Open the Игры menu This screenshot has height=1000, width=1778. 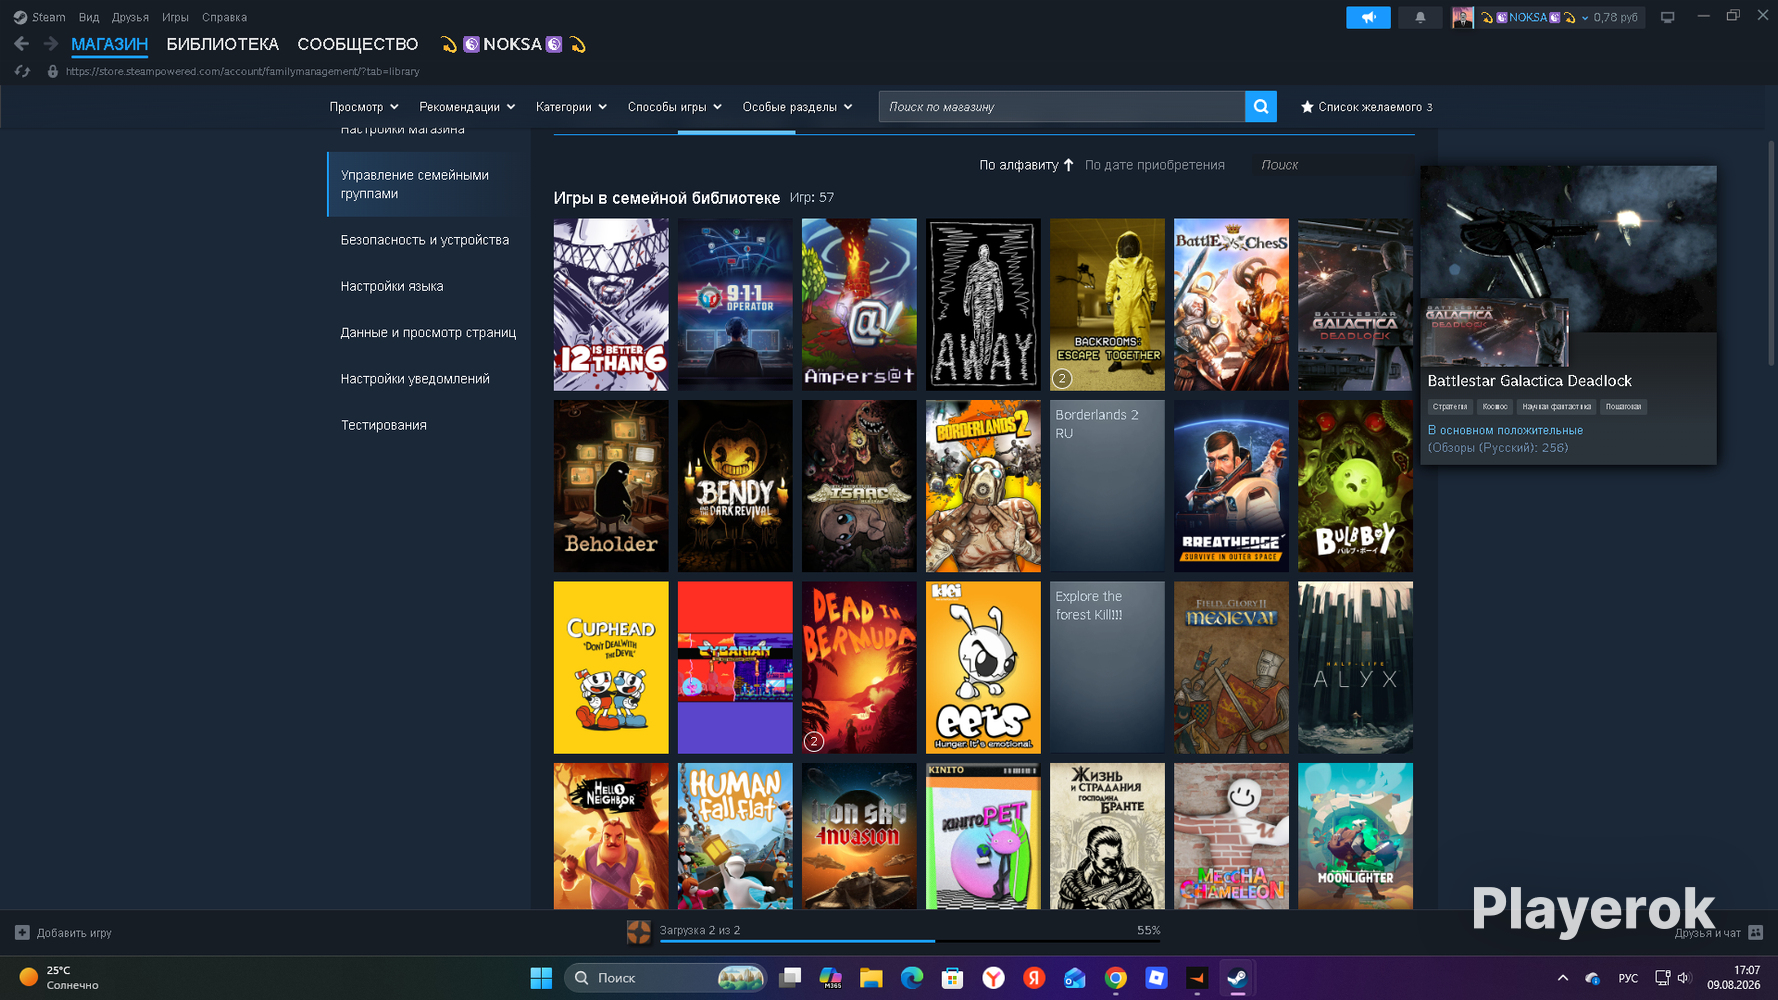175,17
